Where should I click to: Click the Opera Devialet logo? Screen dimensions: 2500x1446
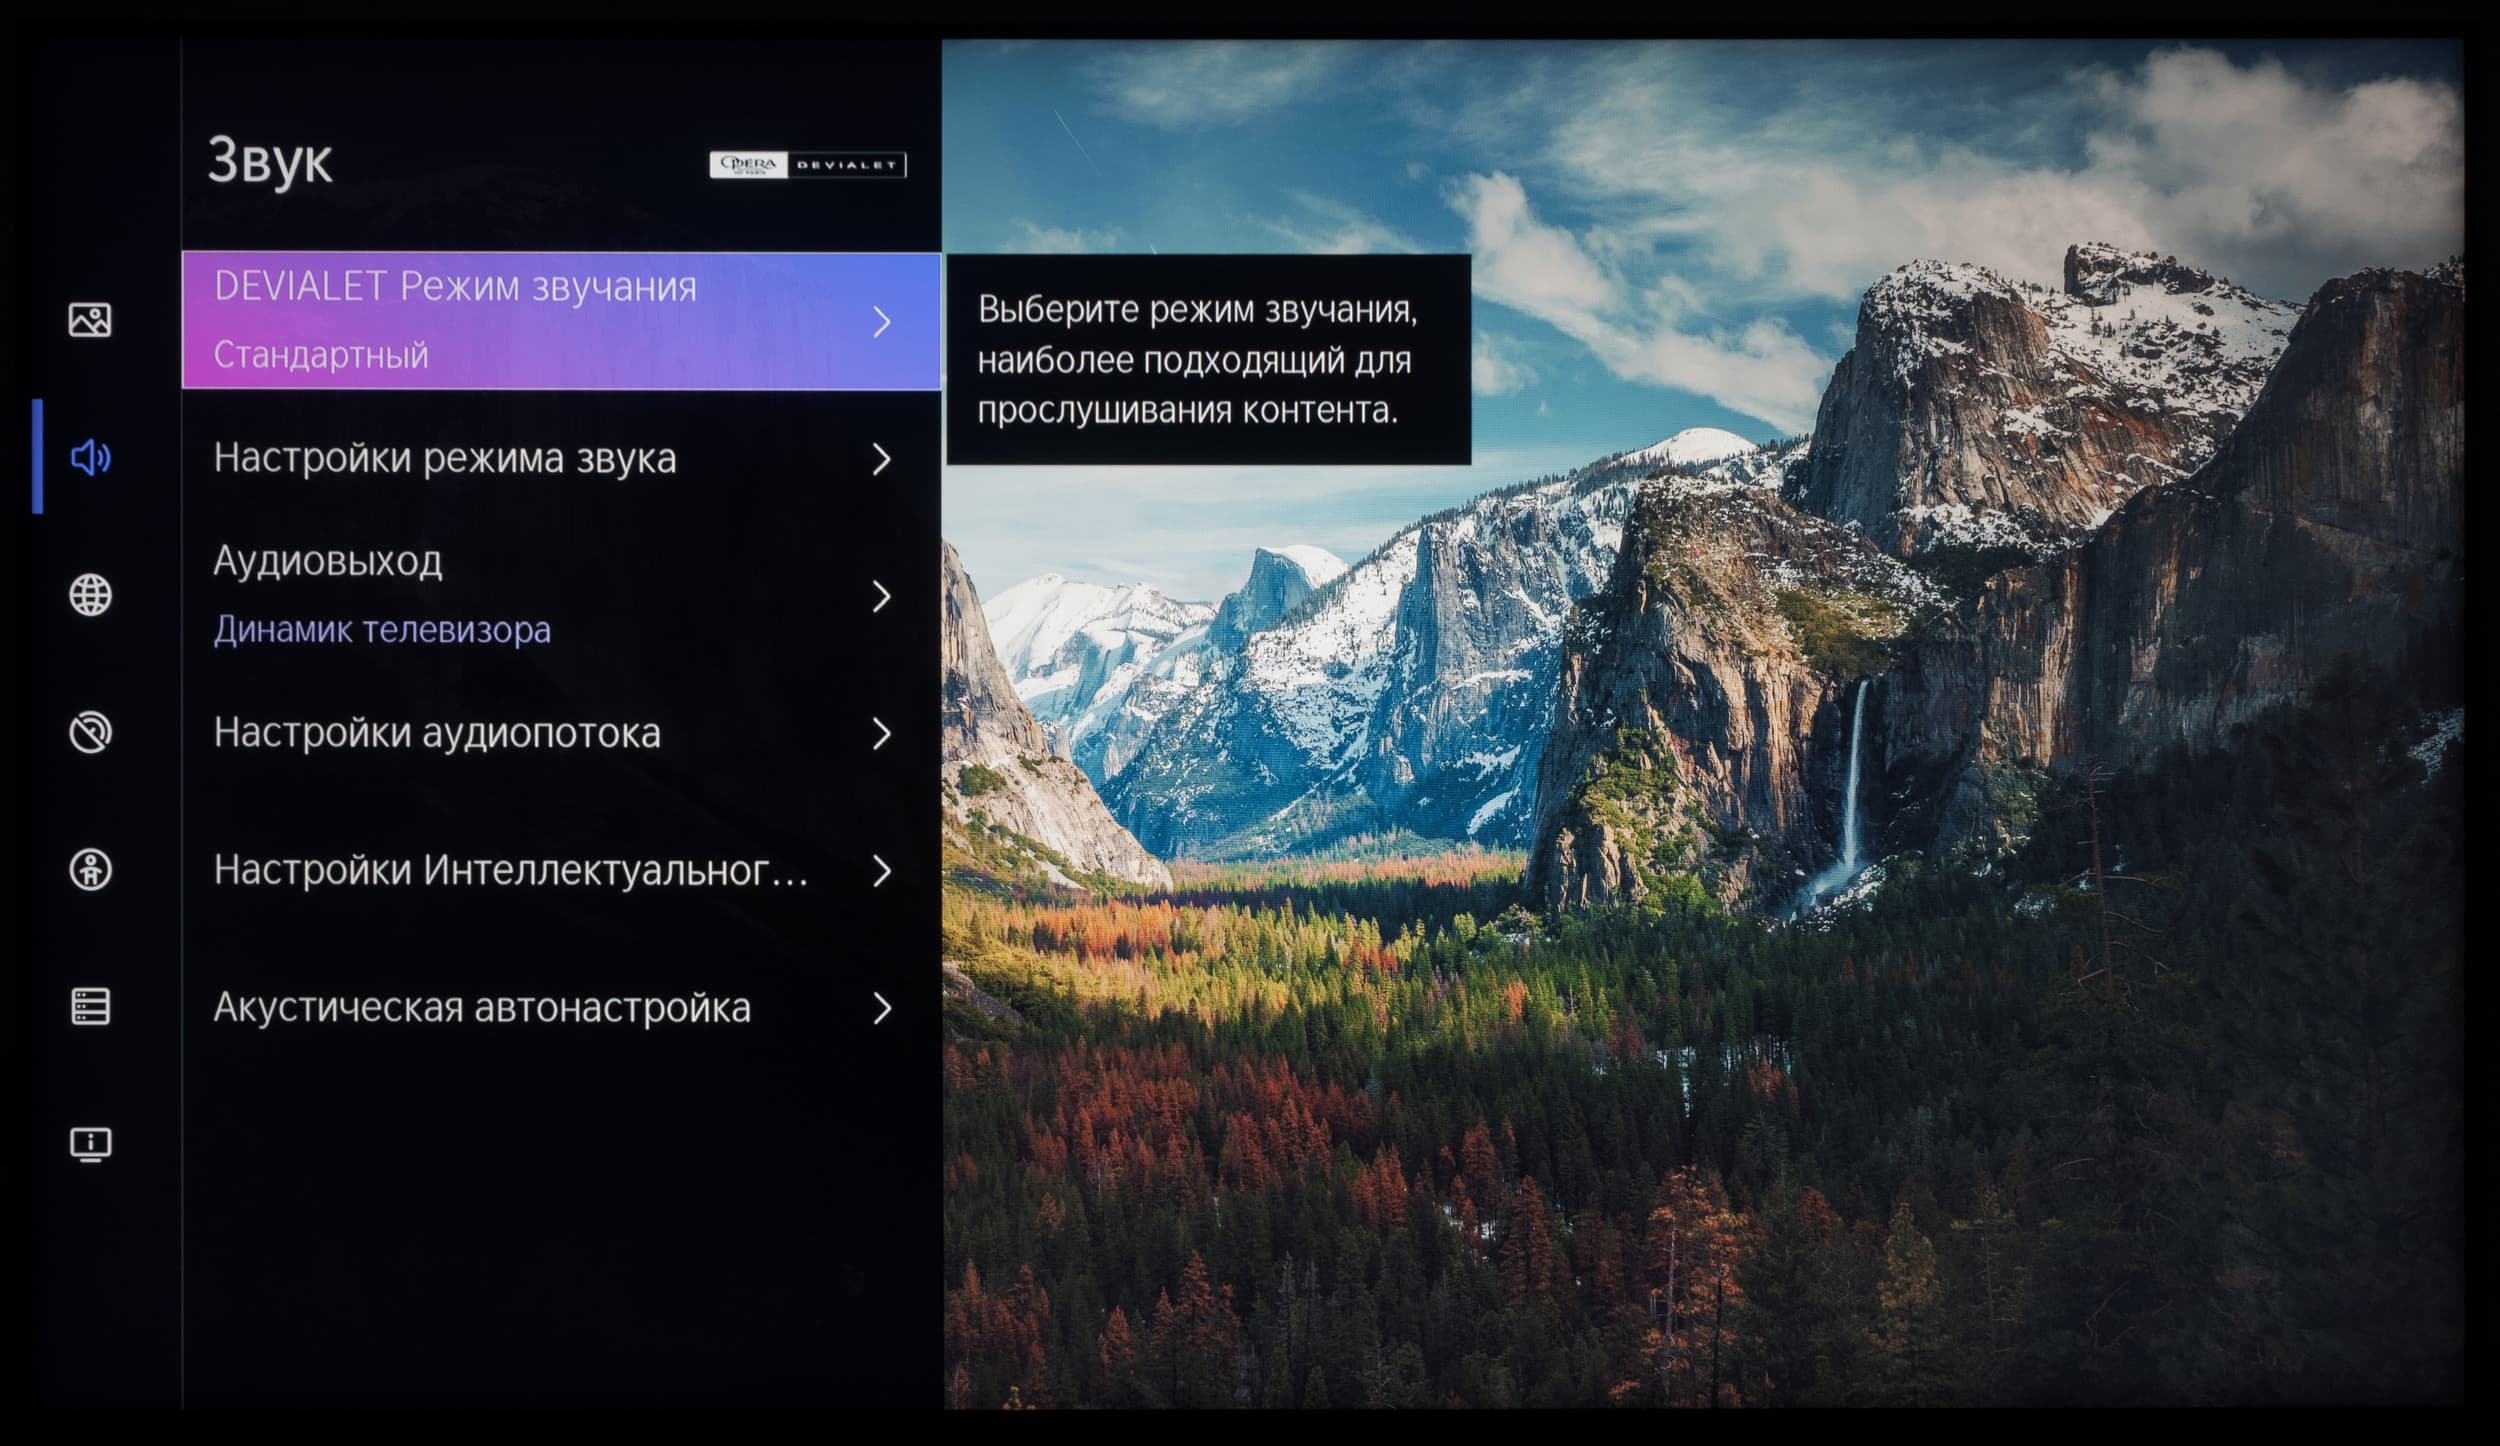(807, 165)
